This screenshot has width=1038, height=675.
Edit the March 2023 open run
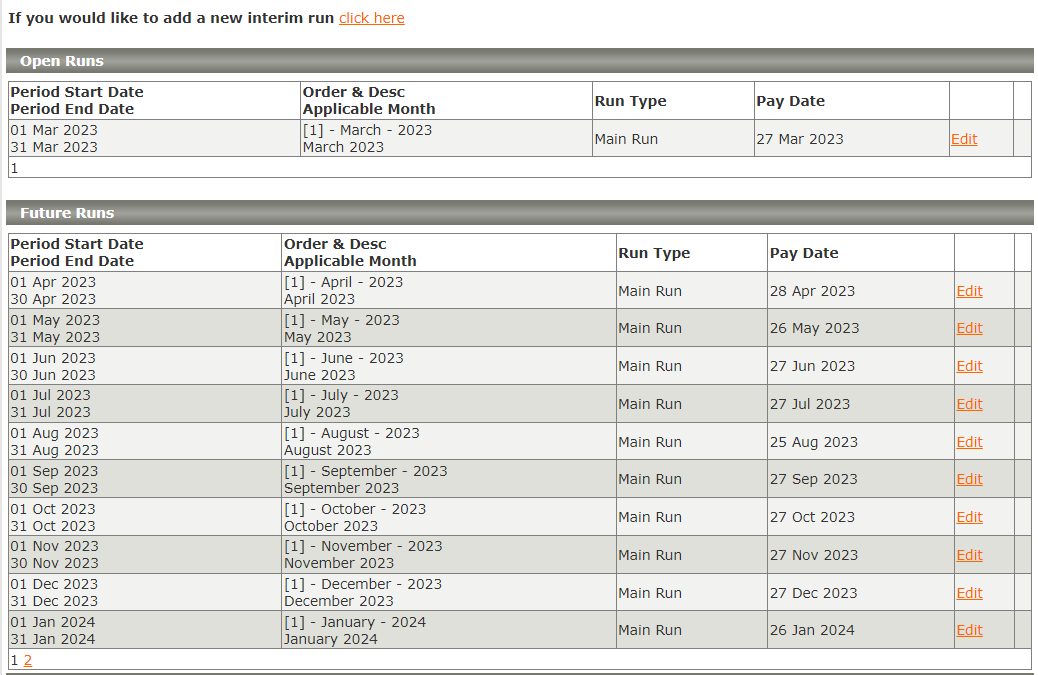tap(963, 139)
